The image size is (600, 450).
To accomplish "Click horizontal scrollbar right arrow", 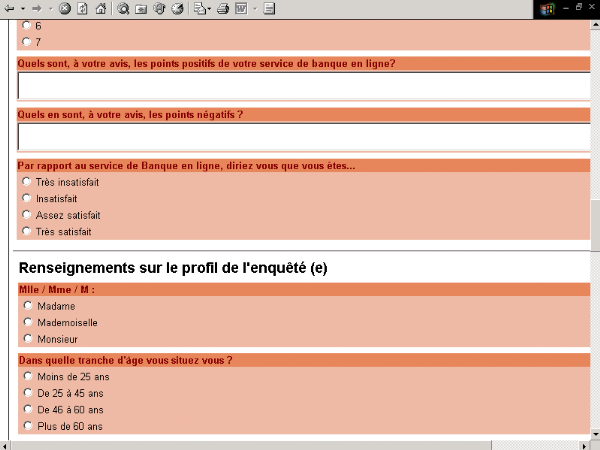I will pos(584,446).
